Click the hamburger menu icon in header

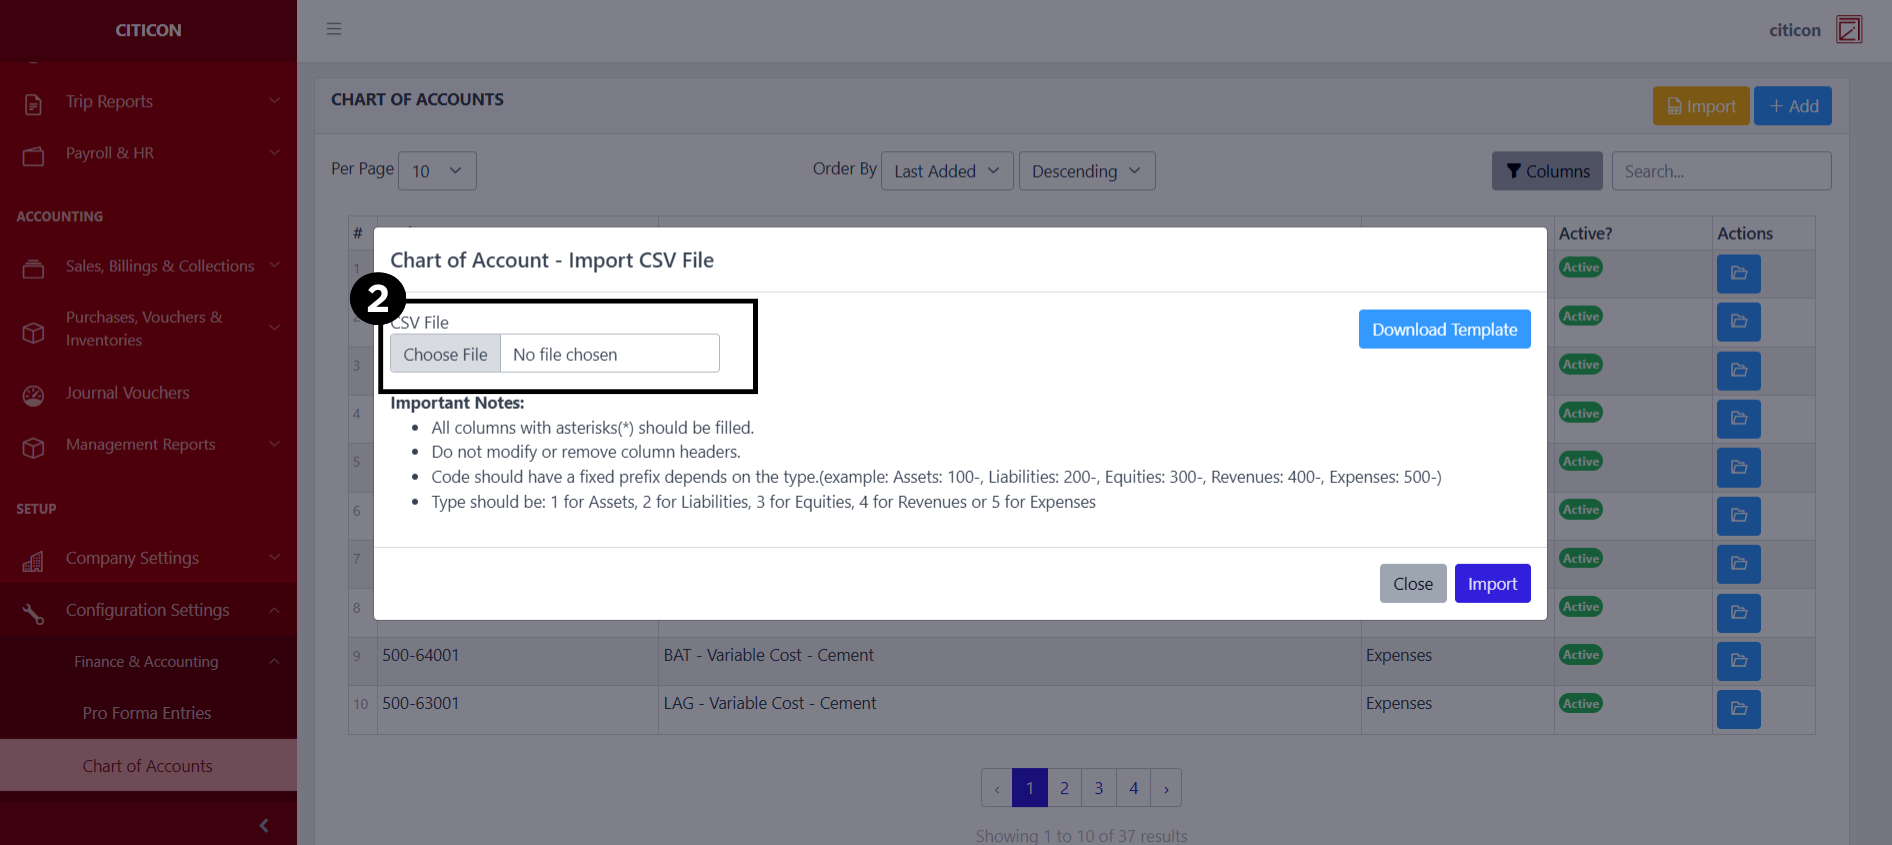pos(334,29)
